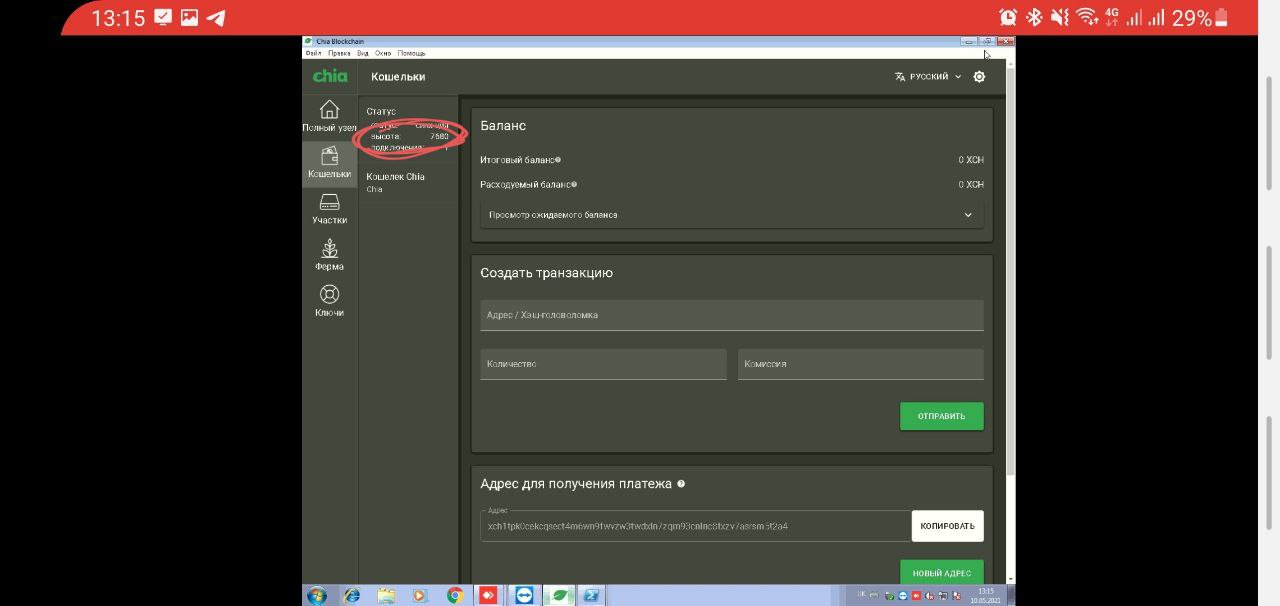
Task: Click the Баланс heading
Action: click(x=503, y=126)
